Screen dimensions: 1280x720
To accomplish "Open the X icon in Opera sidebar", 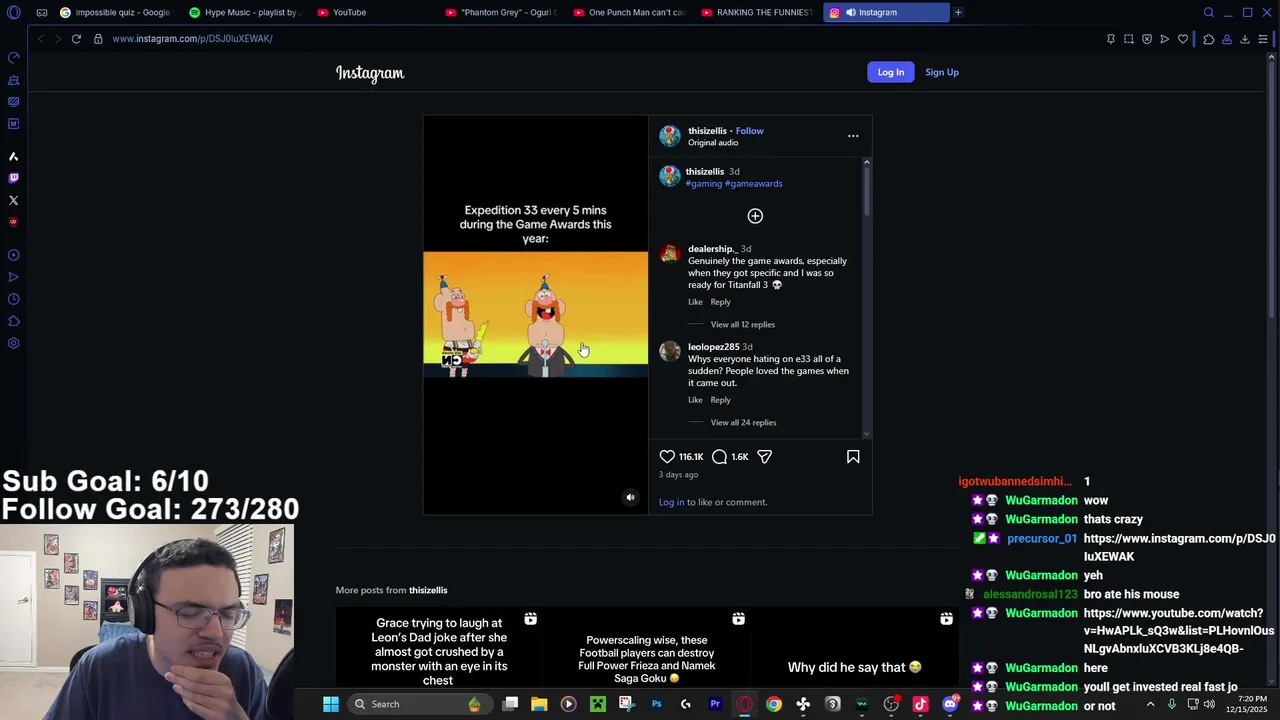I will click(14, 200).
